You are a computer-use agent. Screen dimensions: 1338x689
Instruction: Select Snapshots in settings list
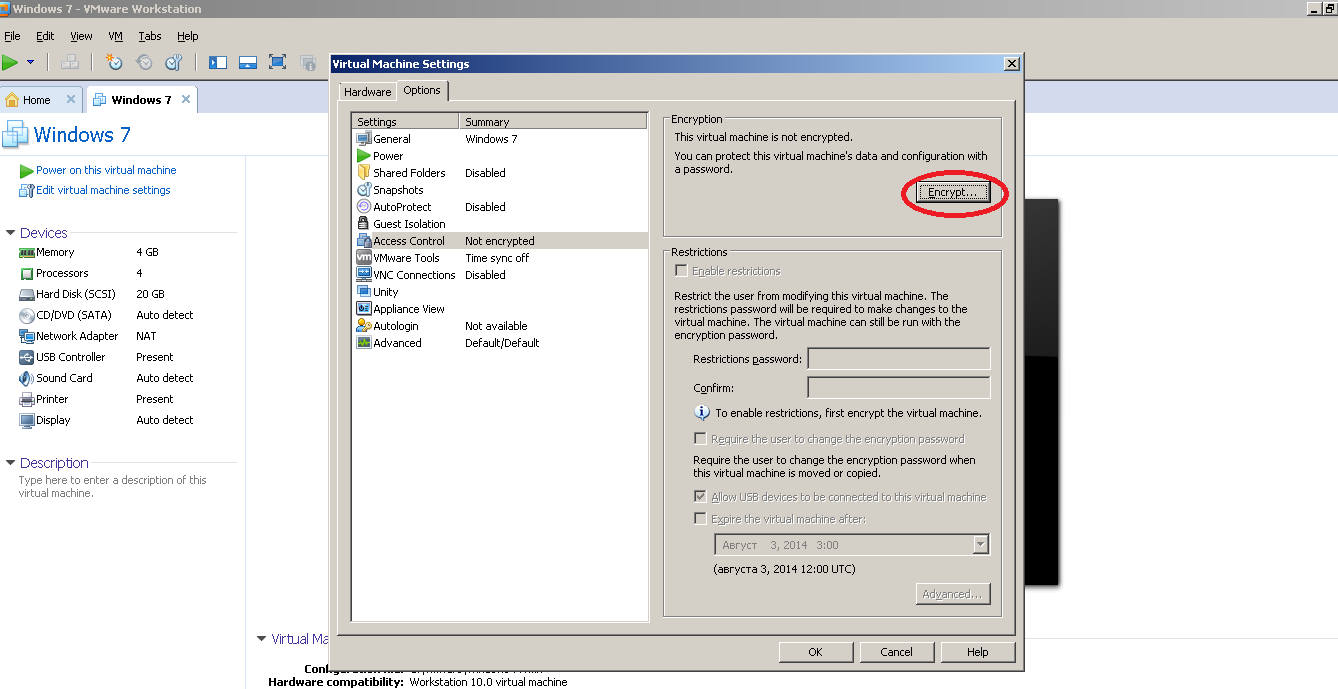pyautogui.click(x=501, y=190)
